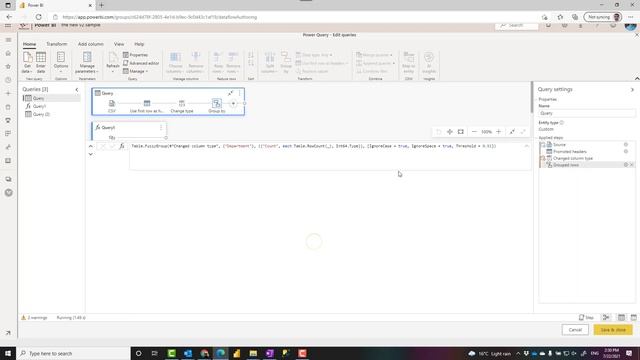This screenshot has height=360, width=640.
Task: Open settings gear for Grouped rows step
Action: (x=626, y=165)
